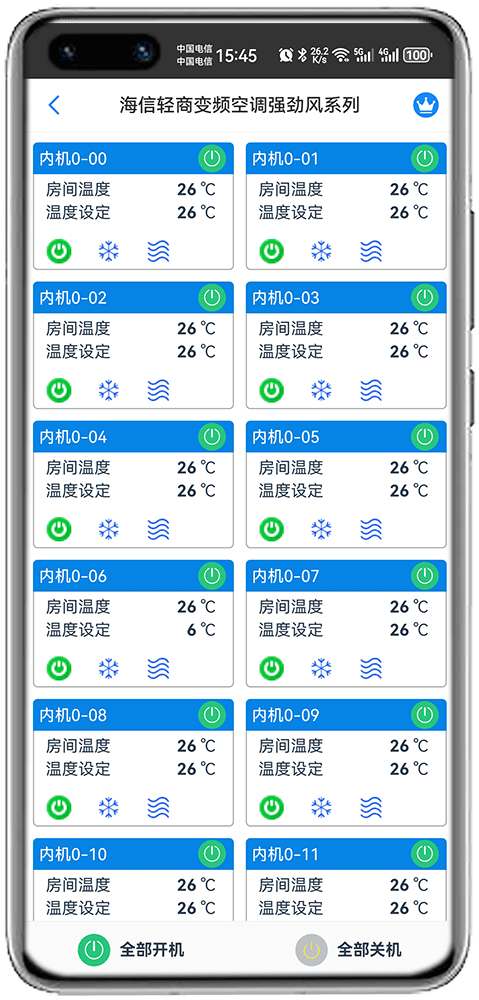Toggle header power button of 内机0-08

tap(212, 715)
